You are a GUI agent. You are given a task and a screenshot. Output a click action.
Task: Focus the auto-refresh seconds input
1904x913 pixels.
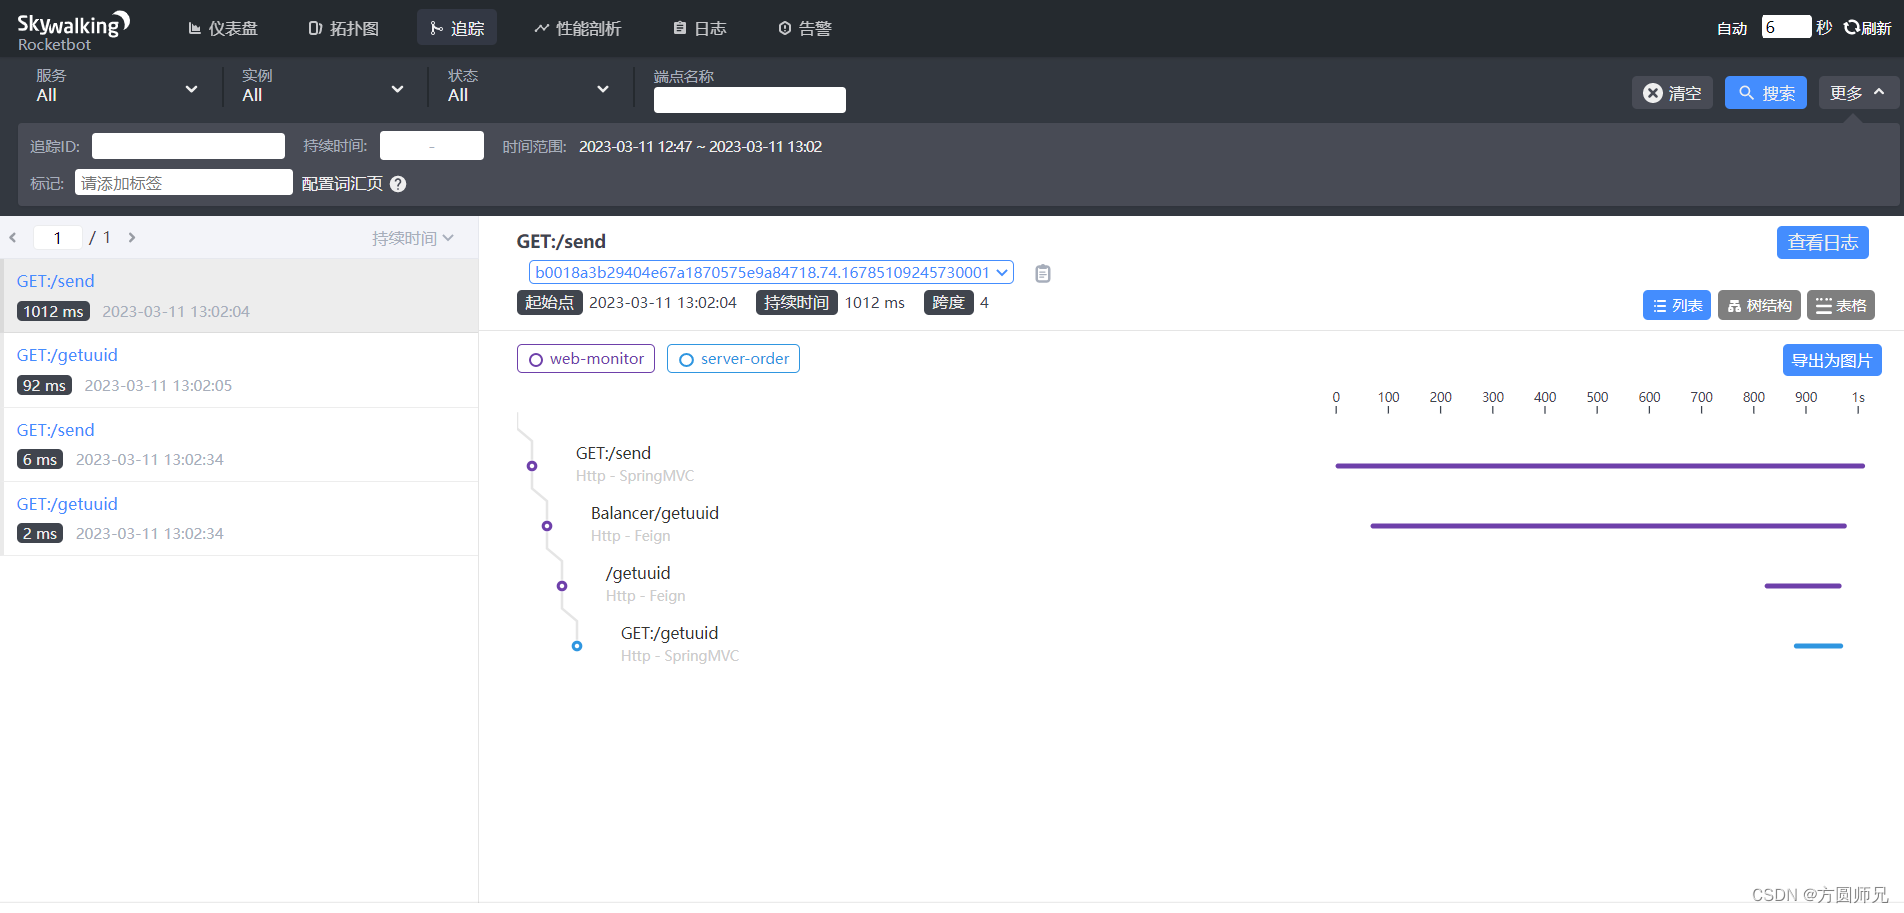(1786, 27)
